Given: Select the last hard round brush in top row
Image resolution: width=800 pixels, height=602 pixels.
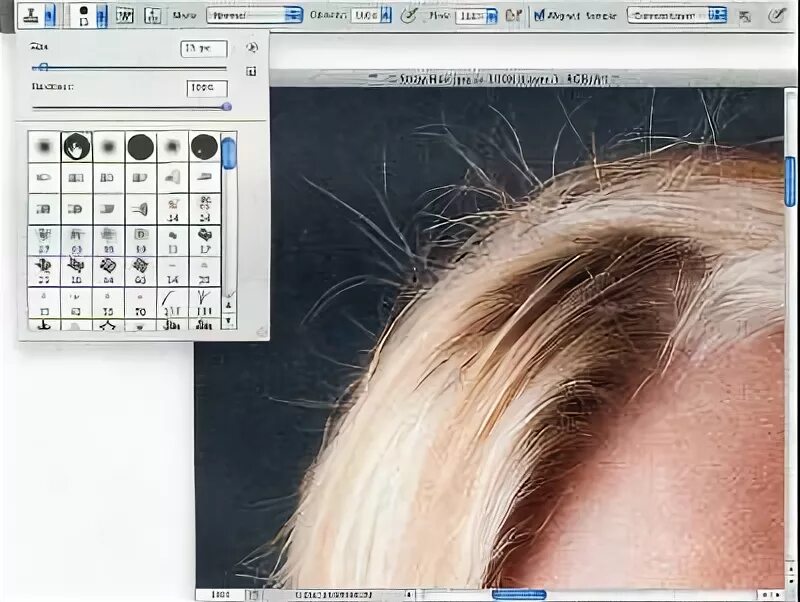Looking at the screenshot, I should coord(204,147).
